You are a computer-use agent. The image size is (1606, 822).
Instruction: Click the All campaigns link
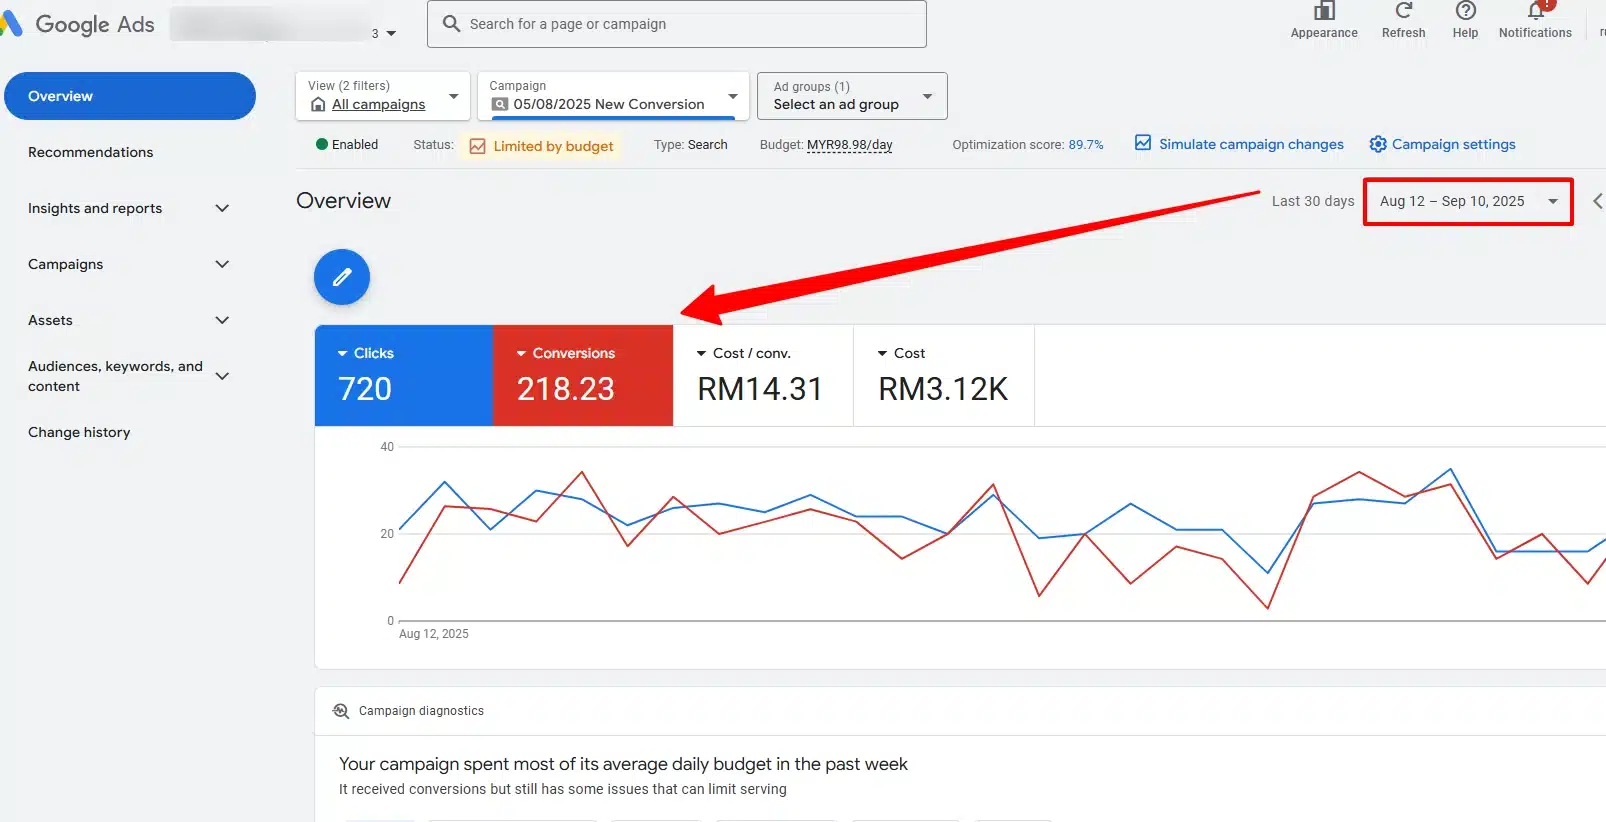[378, 105]
